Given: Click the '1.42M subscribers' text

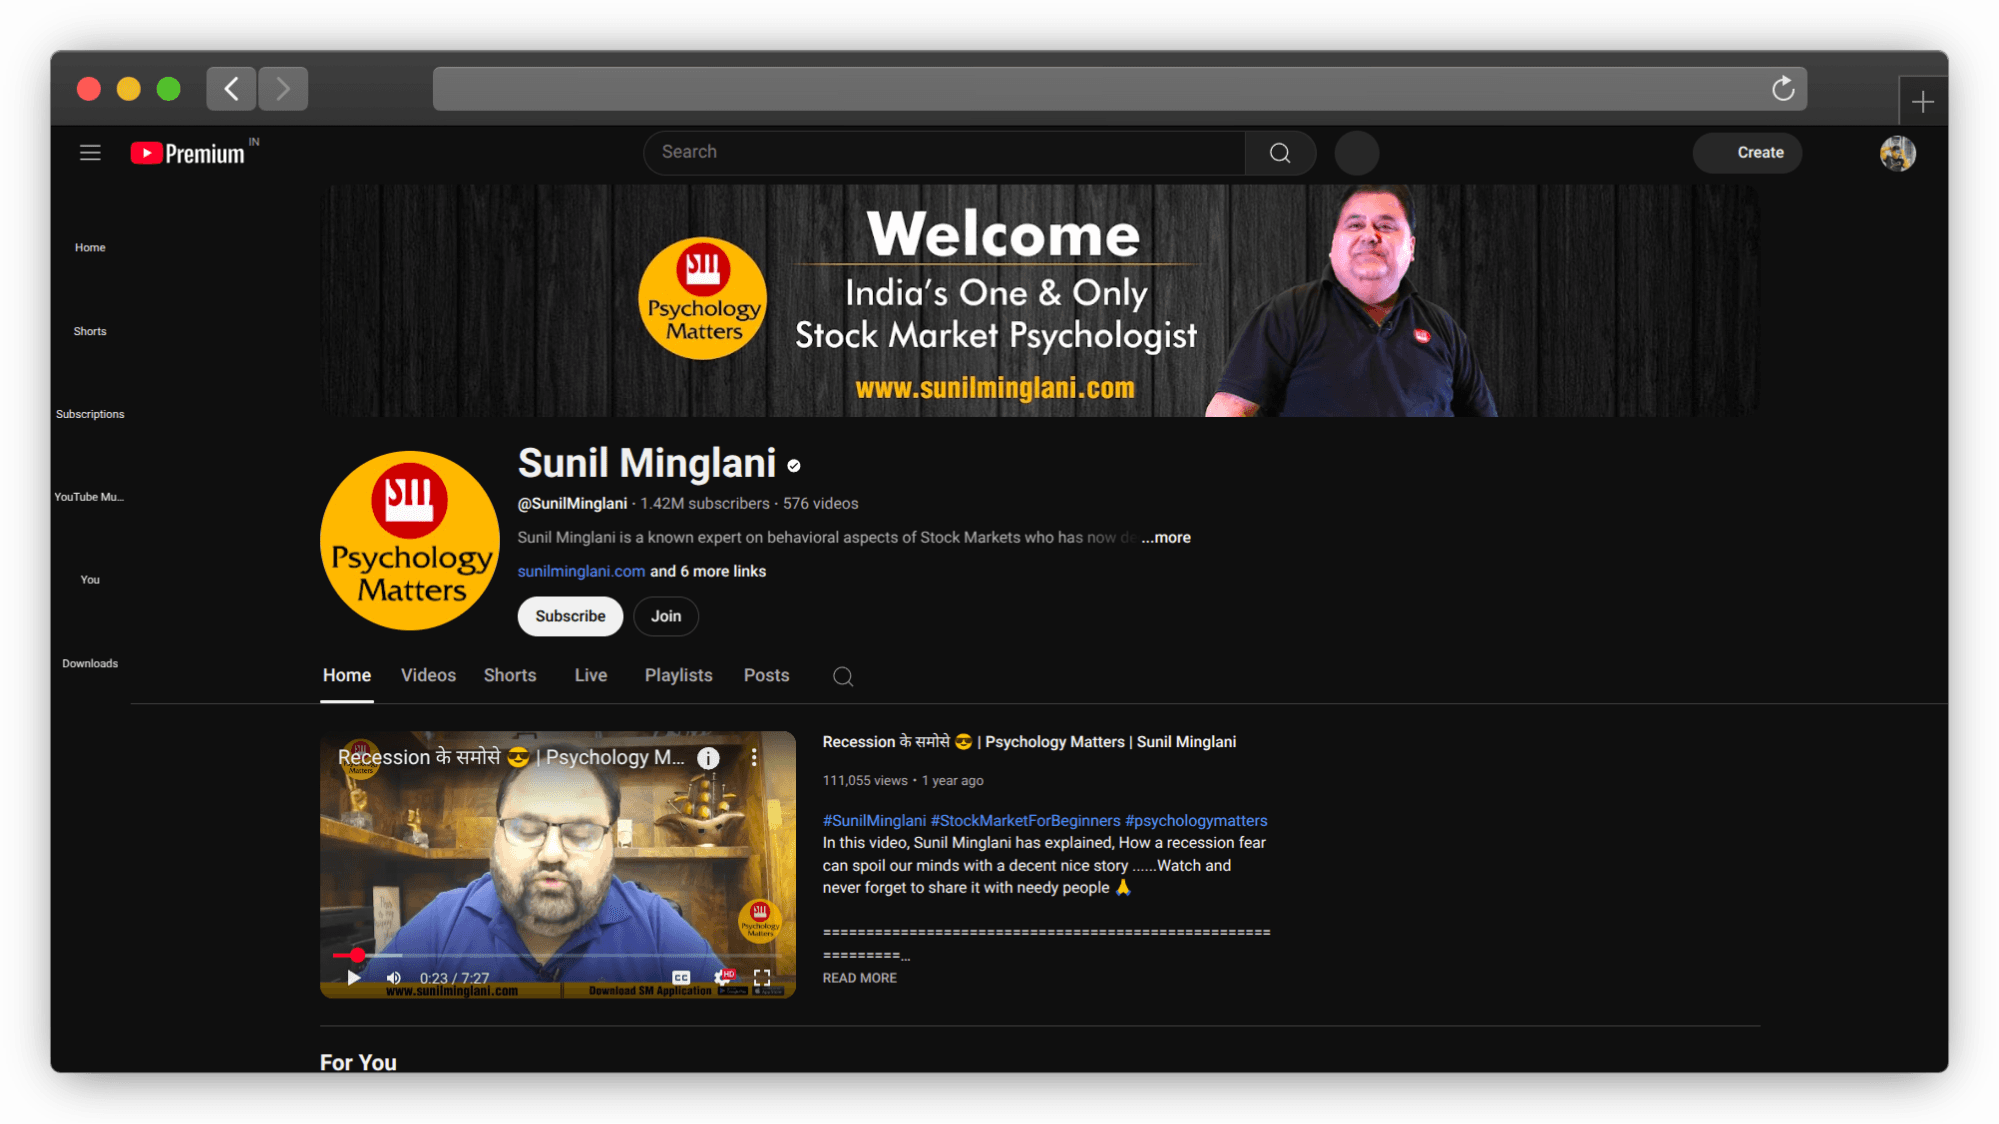Looking at the screenshot, I should 705,504.
